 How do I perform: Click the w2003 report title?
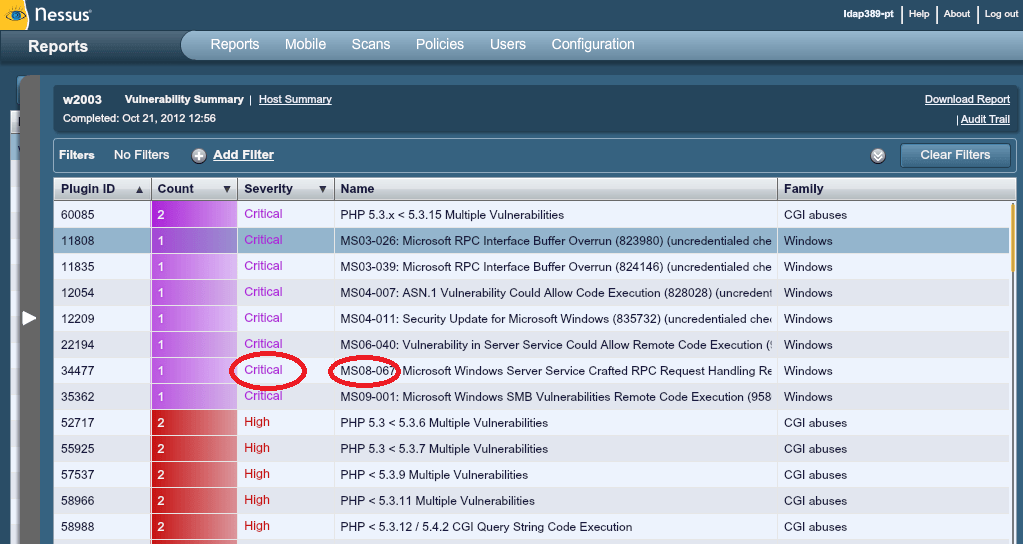[82, 100]
